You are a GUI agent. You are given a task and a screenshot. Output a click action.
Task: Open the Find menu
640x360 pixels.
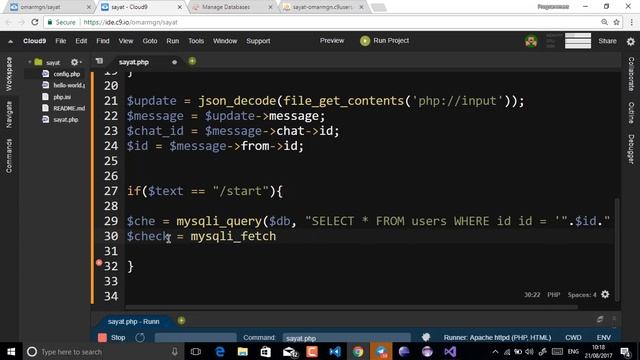103,41
